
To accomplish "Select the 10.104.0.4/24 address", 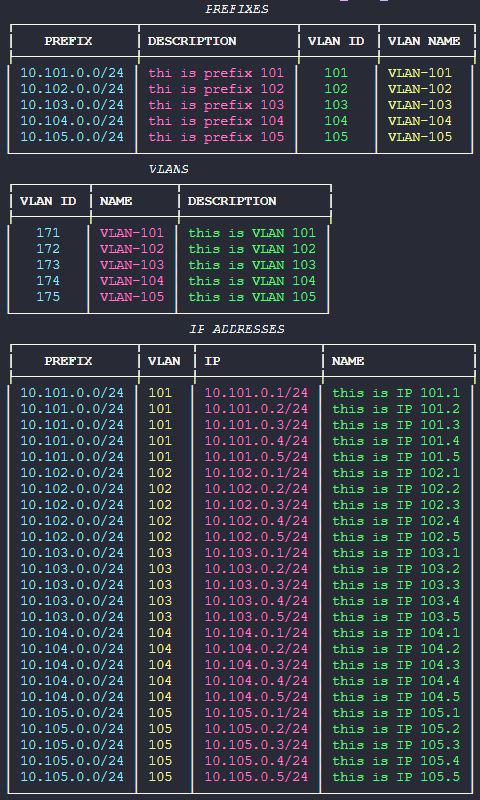I will (256, 681).
